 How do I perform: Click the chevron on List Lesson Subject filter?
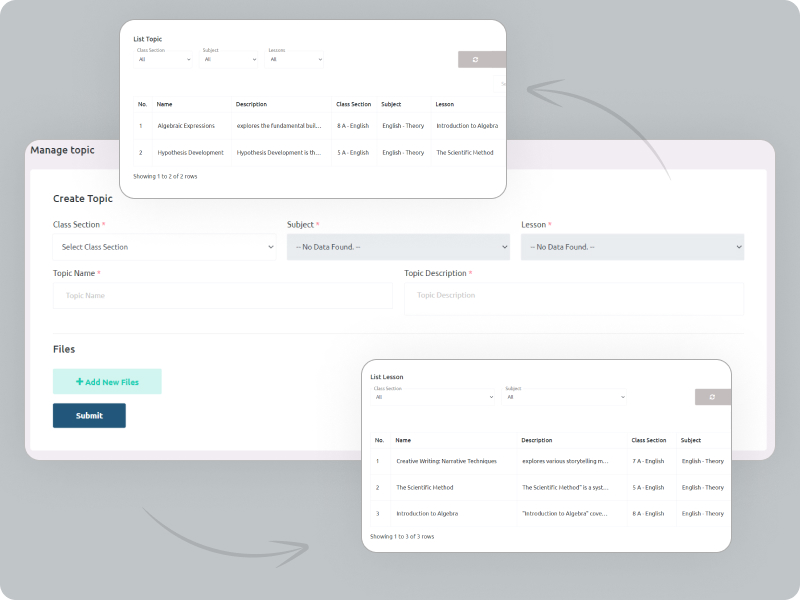624,397
